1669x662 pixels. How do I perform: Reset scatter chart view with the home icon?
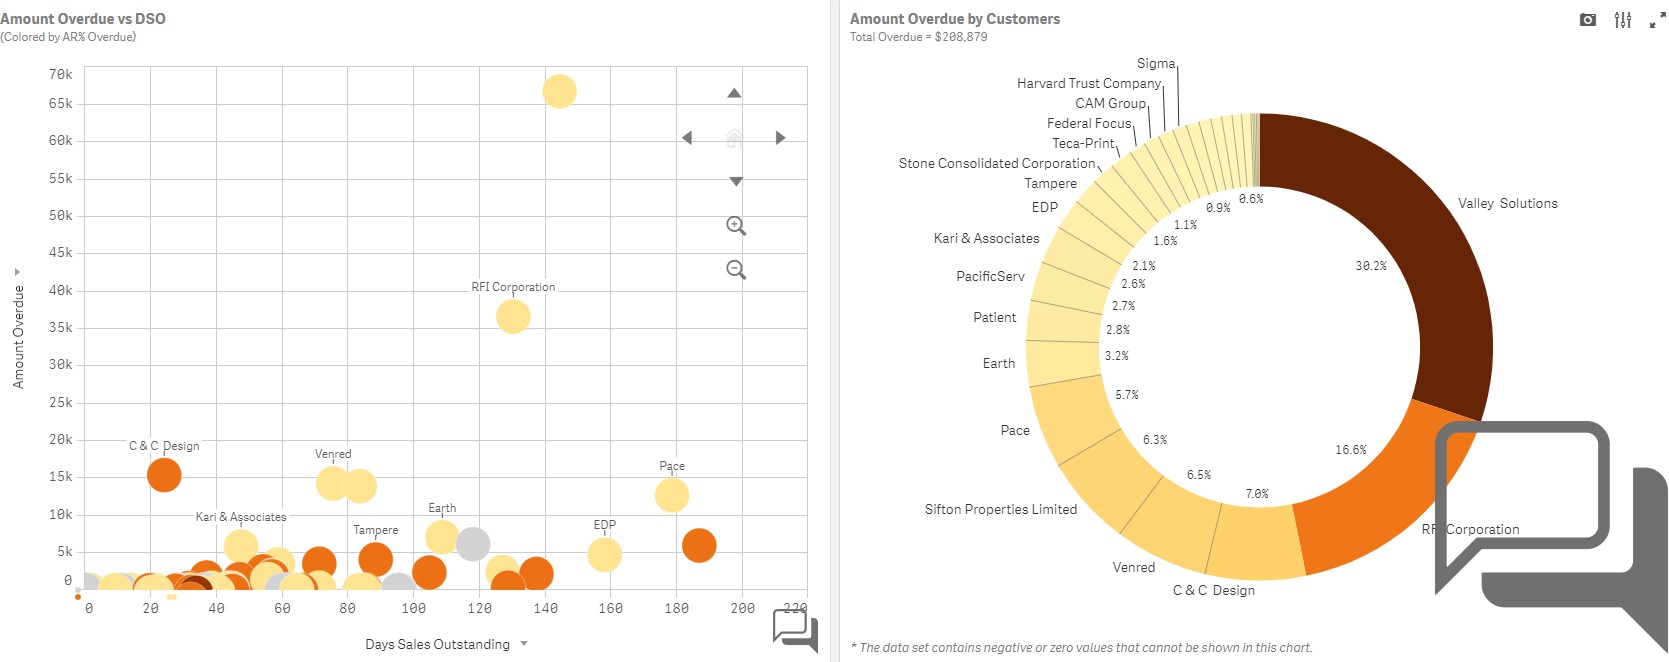click(734, 138)
